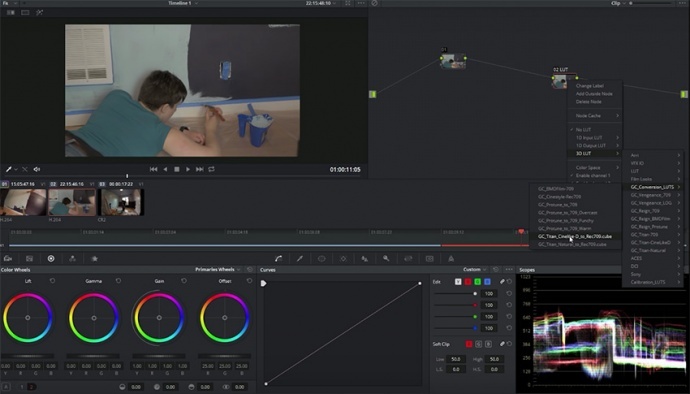The width and height of the screenshot is (690, 394).
Task: Choose Delete Node in context menu
Action: (588, 102)
